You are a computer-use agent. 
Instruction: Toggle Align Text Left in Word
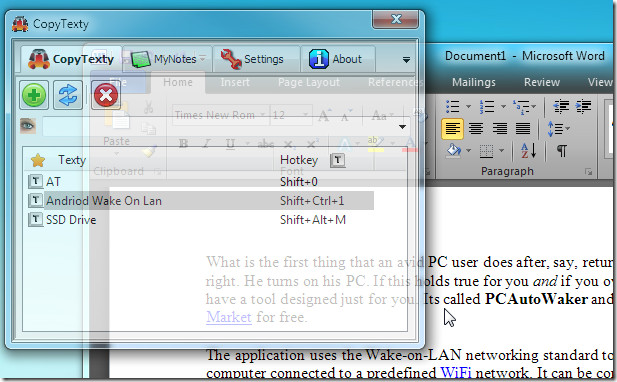[452, 129]
